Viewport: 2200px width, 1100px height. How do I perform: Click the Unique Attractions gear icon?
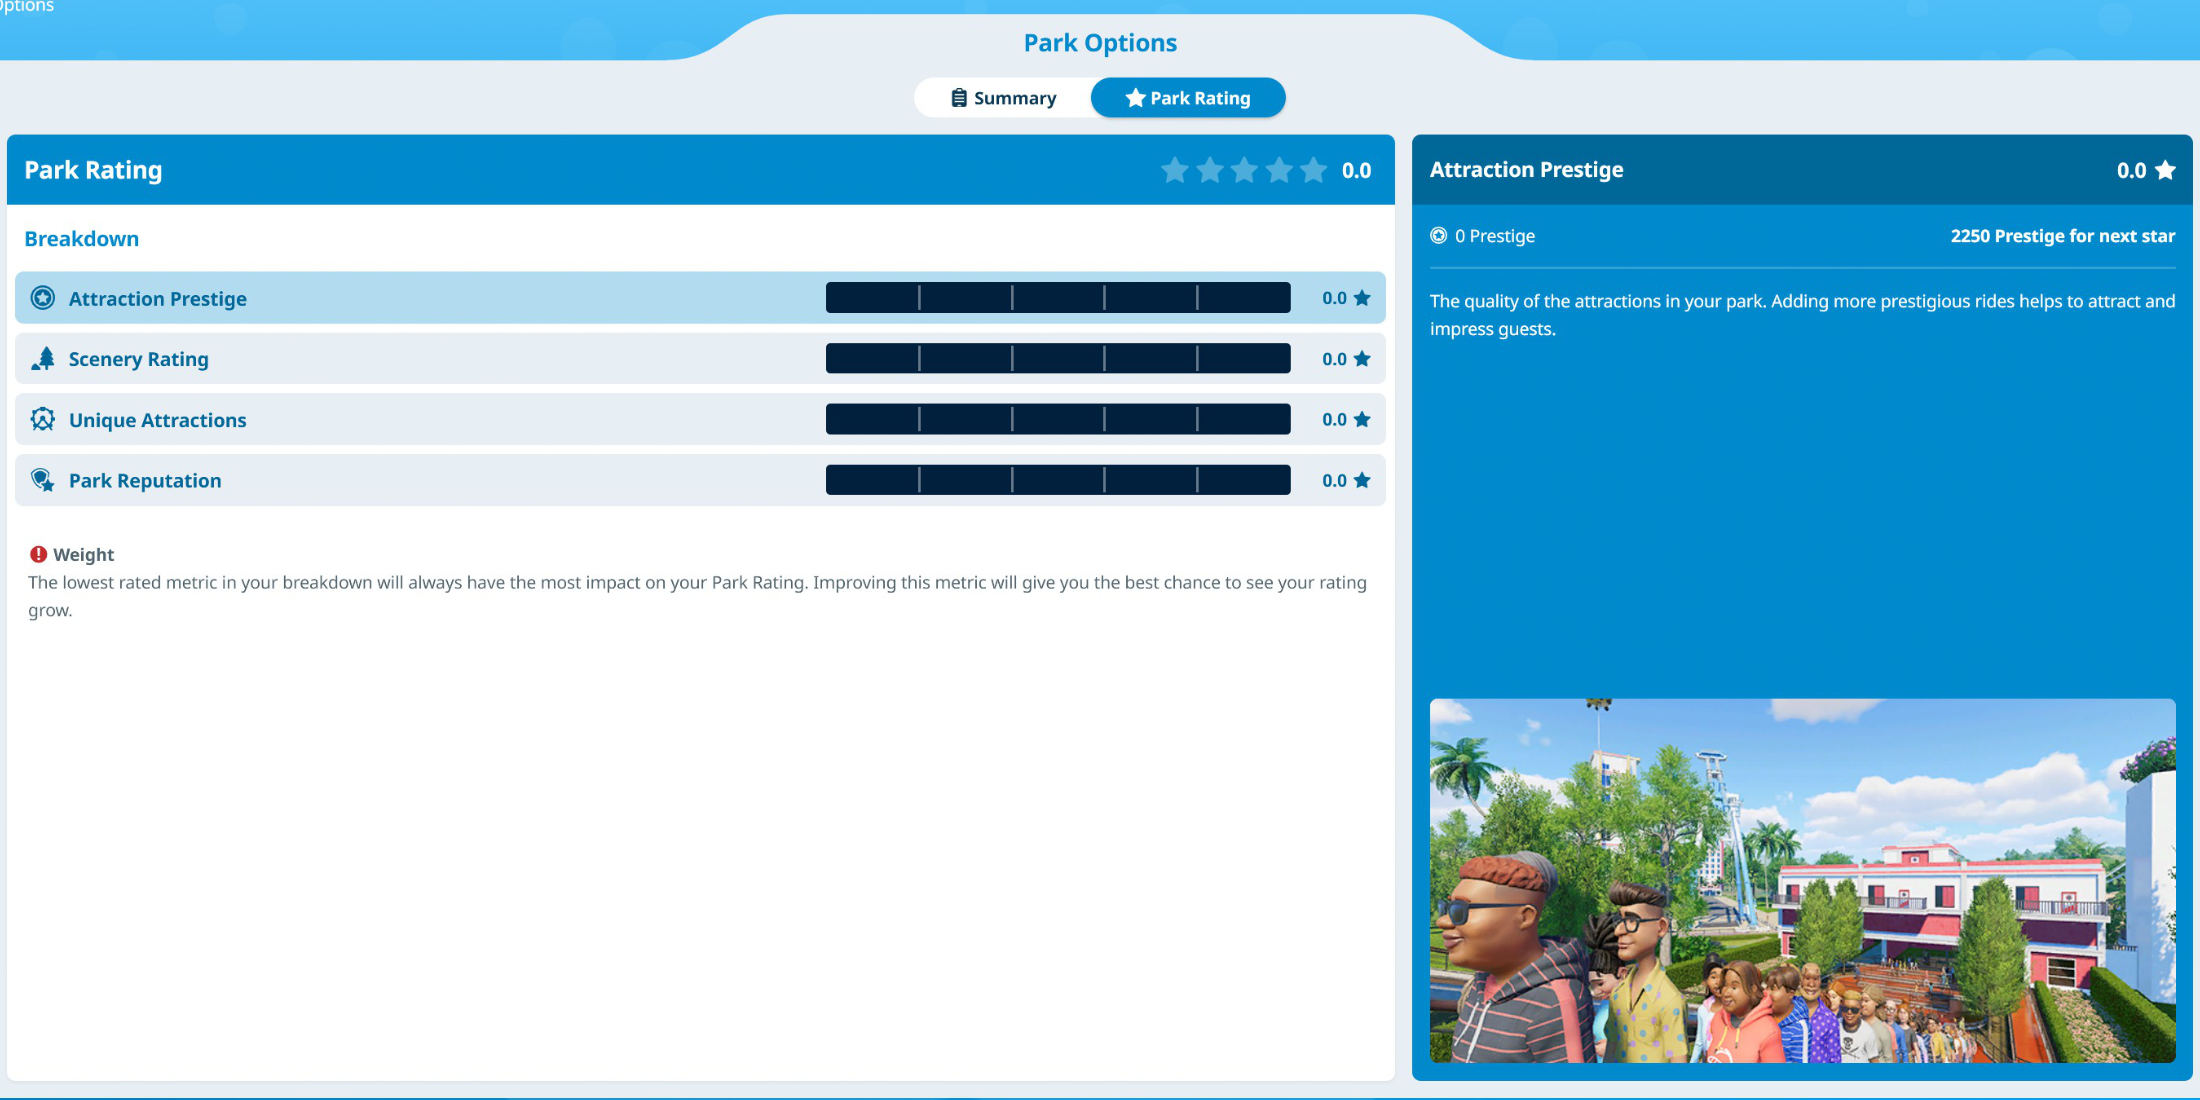pos(43,420)
